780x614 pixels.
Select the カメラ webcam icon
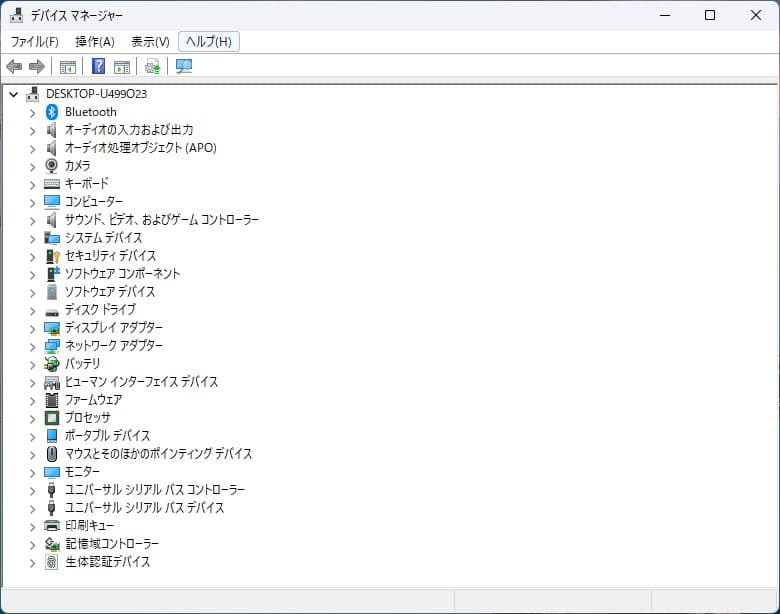(x=52, y=166)
